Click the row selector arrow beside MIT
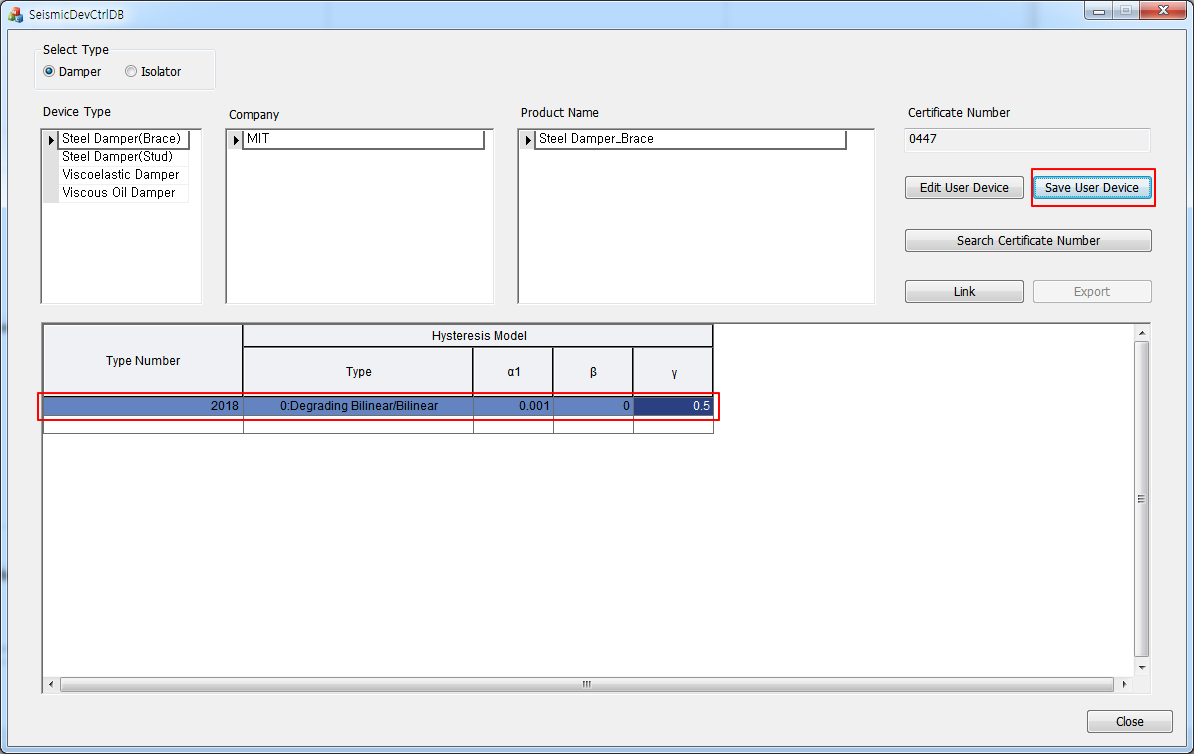Viewport: 1194px width, 754px height. tap(236, 139)
